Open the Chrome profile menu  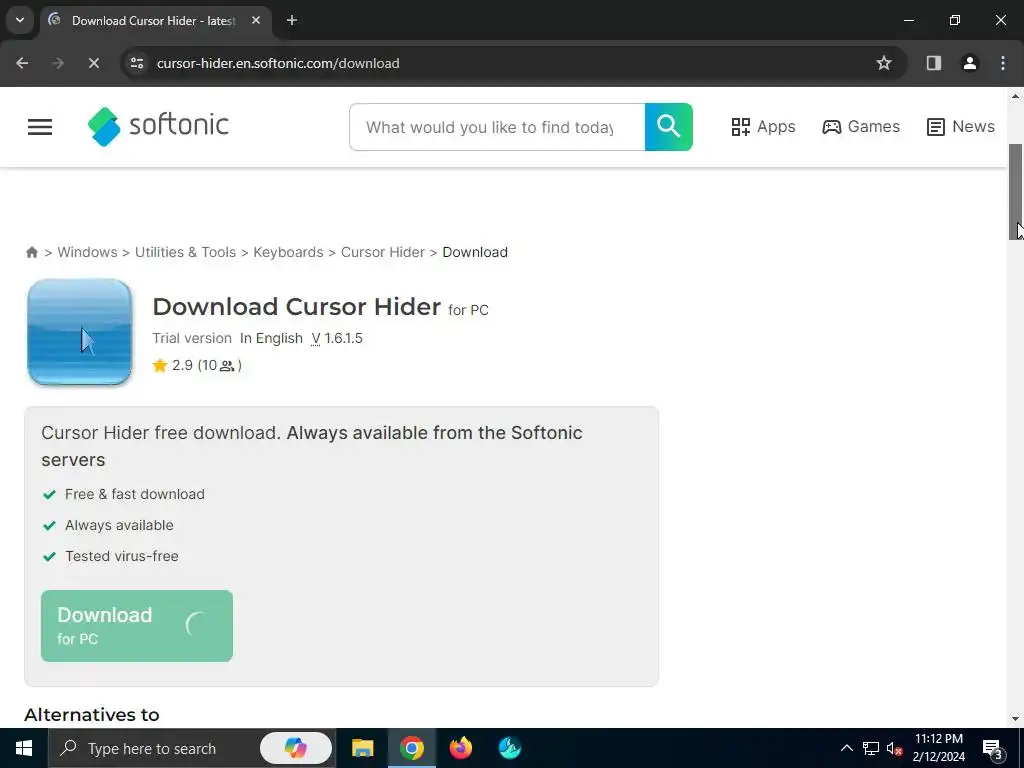[x=970, y=63]
